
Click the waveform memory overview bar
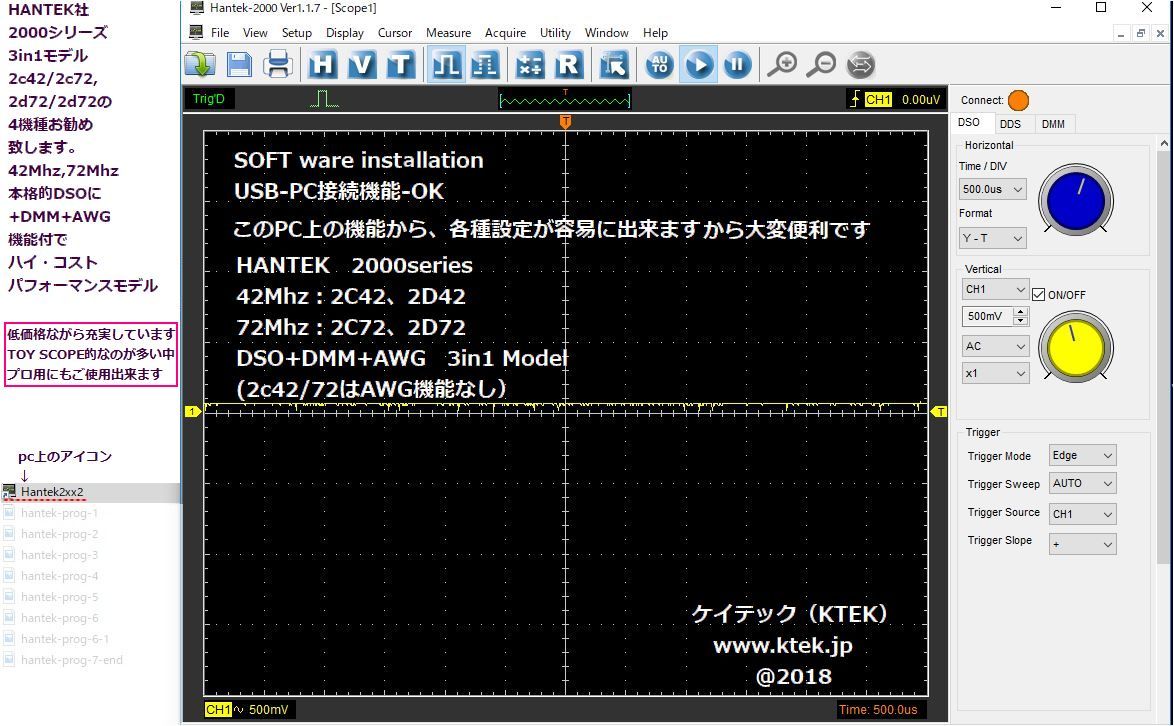[x=565, y=99]
